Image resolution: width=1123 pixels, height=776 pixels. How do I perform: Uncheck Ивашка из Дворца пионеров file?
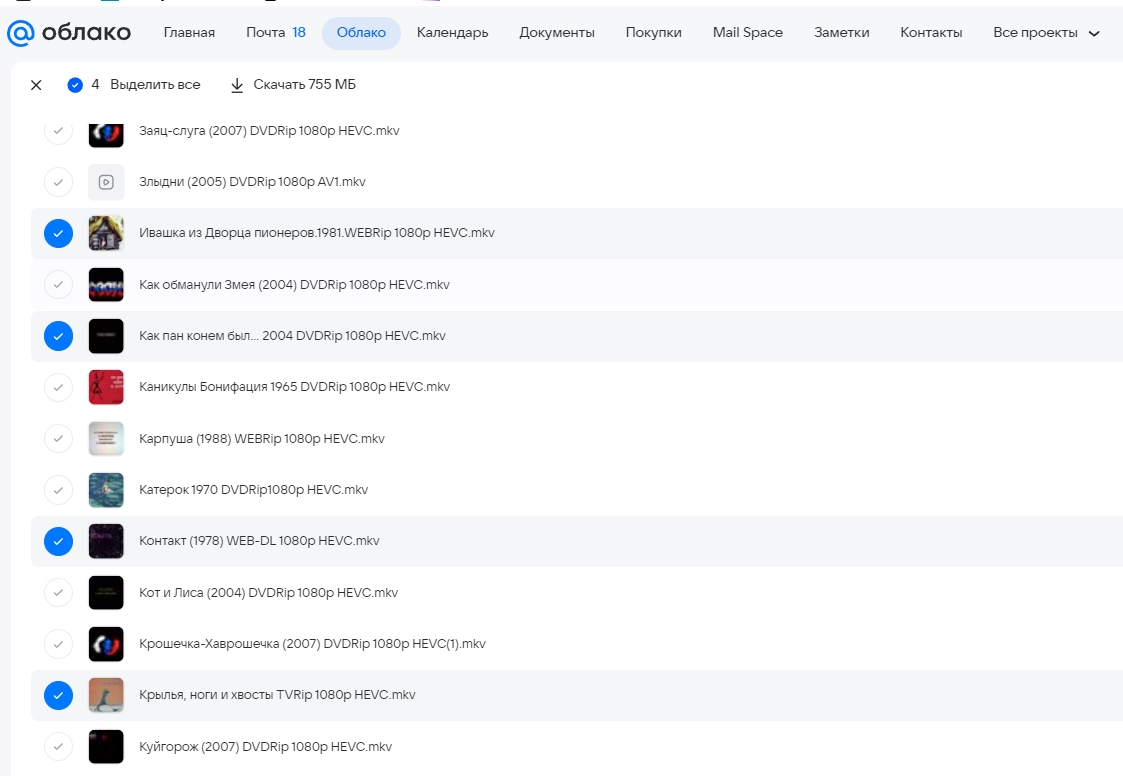[x=59, y=234]
